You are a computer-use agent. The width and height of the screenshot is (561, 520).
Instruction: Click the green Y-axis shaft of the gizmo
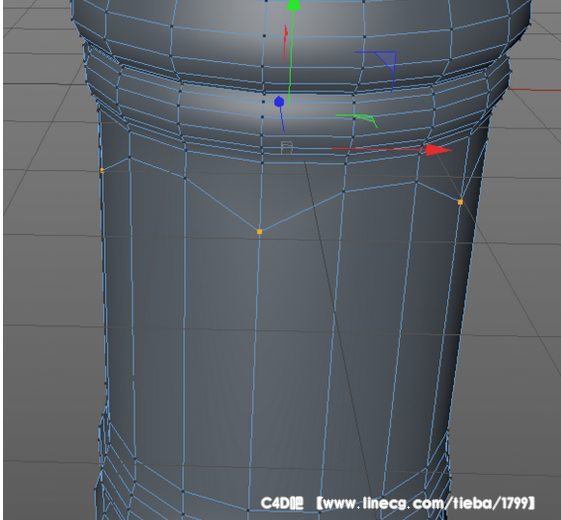coord(291,57)
